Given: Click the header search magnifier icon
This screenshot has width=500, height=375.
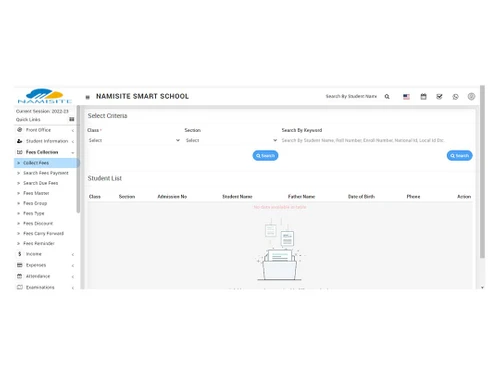Looking at the screenshot, I should click(x=387, y=97).
